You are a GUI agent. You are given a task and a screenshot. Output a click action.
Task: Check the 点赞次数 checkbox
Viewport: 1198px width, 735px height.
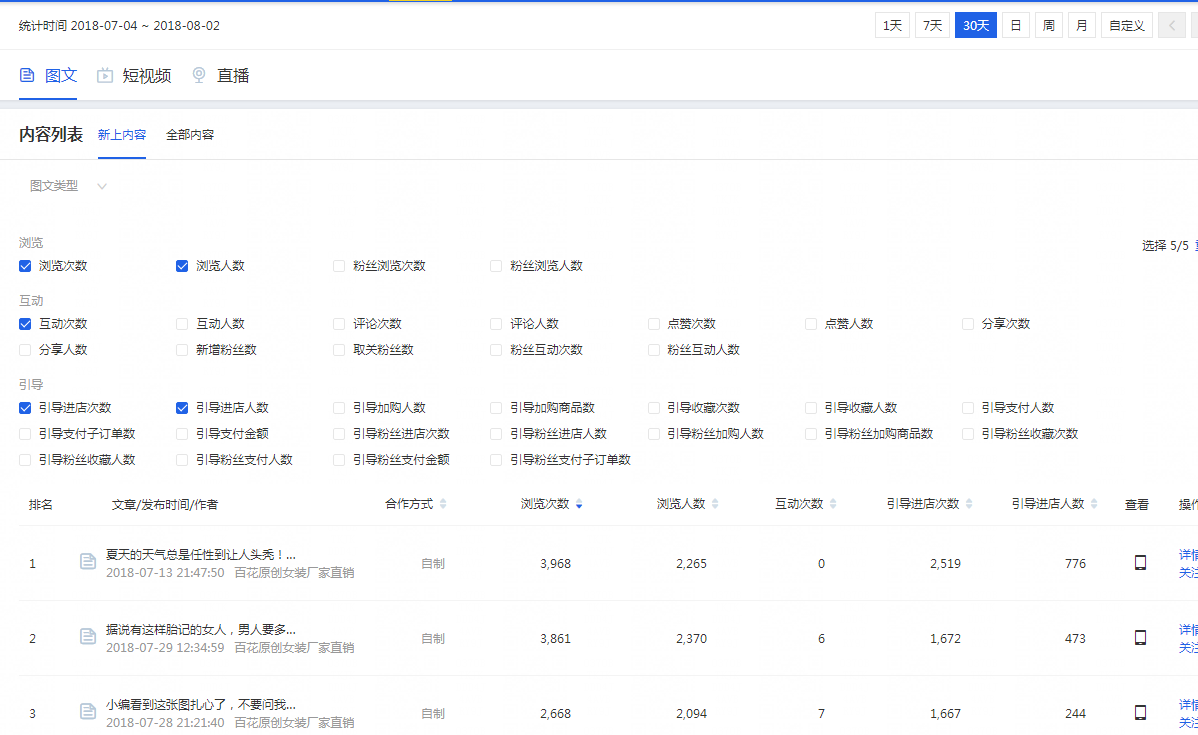coord(653,324)
